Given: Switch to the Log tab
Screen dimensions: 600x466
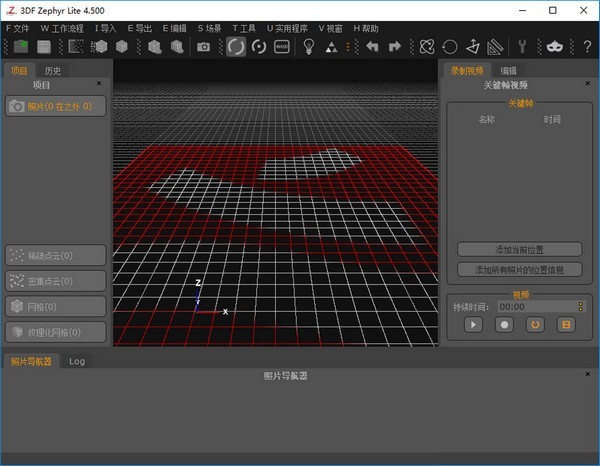Looking at the screenshot, I should click(x=77, y=361).
